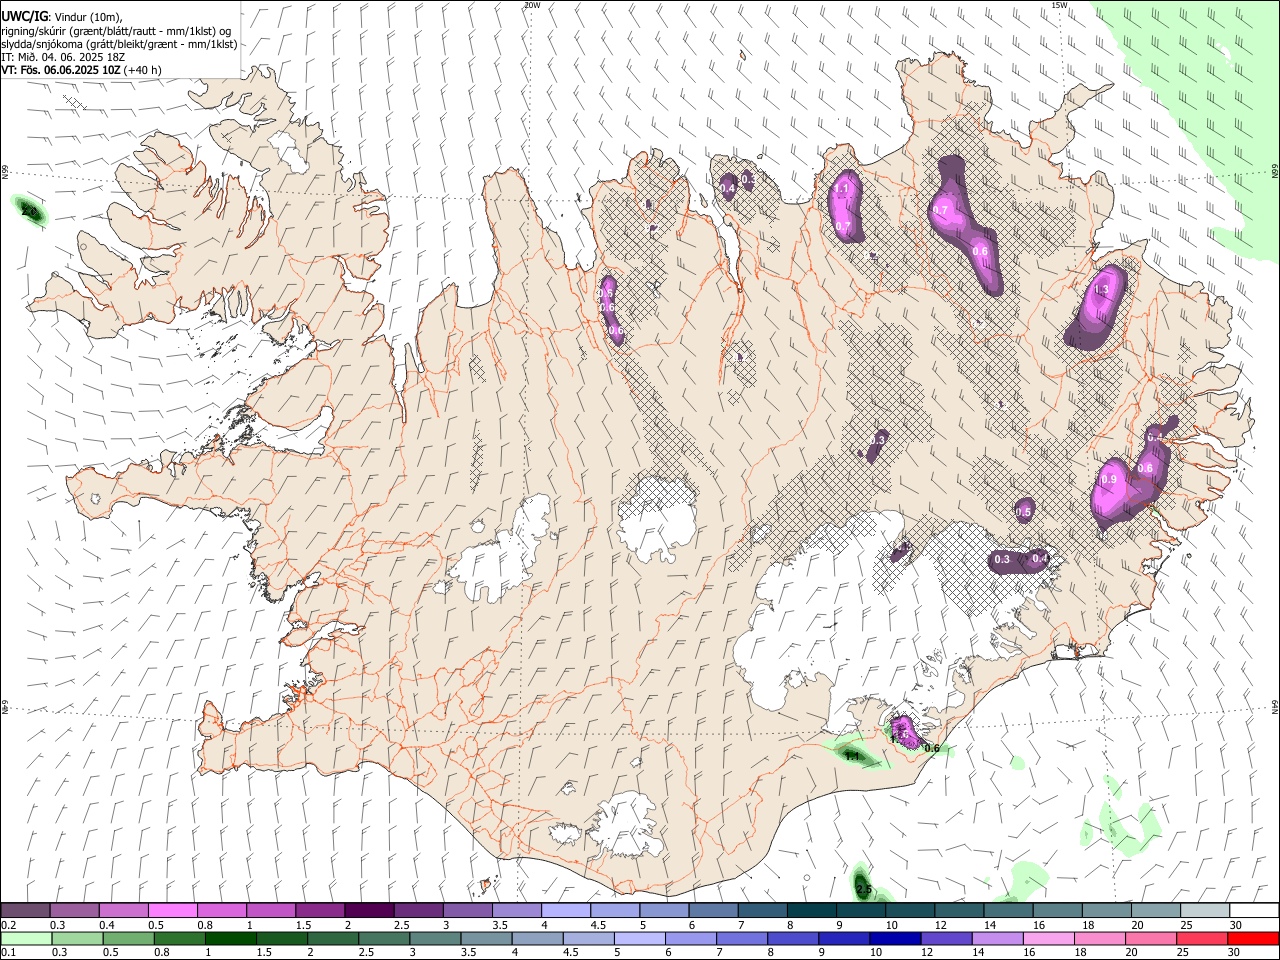Viewport: 1280px width, 960px height.
Task: Click the "0.3" value on the central highland blob
Action: (x=878, y=439)
